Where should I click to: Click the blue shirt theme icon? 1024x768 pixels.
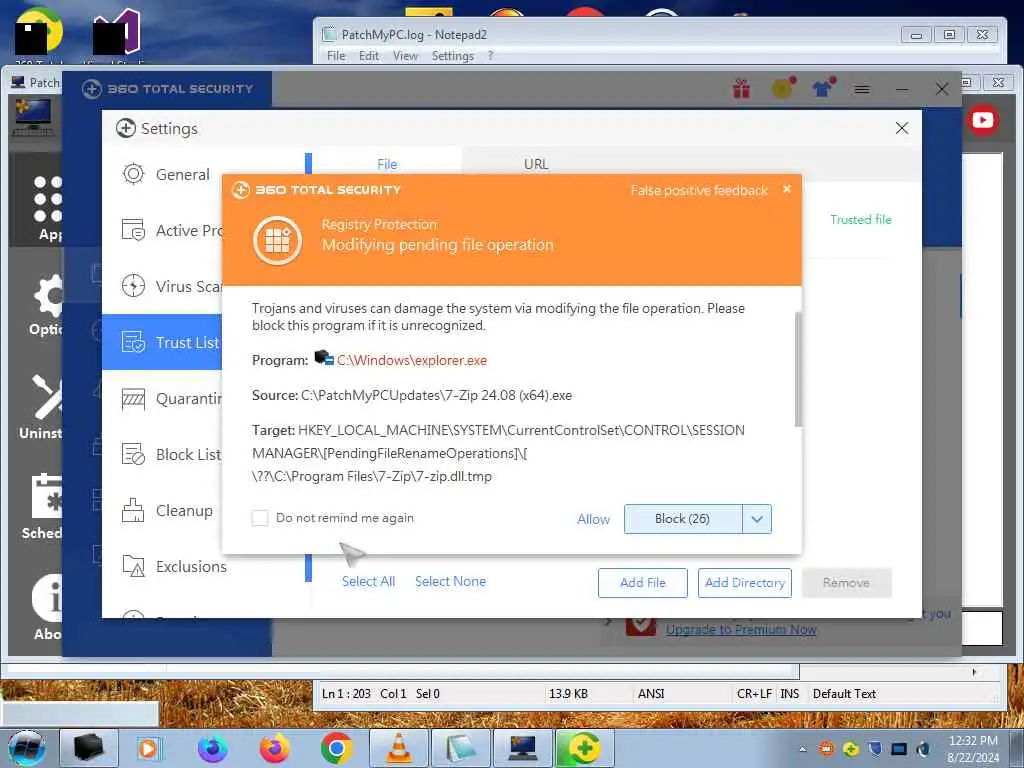[824, 87]
